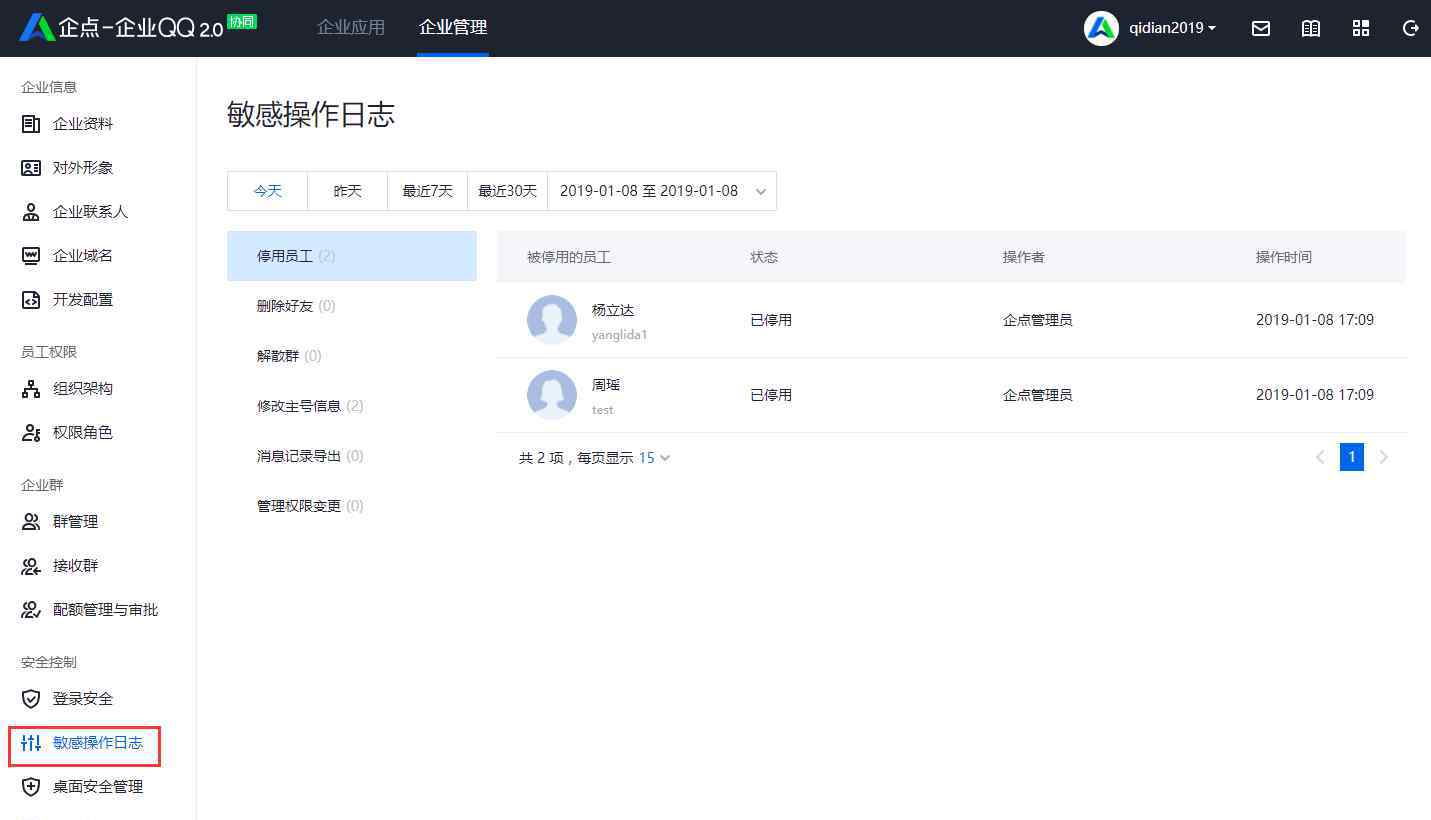The height and width of the screenshot is (820, 1431).
Task: Click page number 1 button
Action: point(1352,457)
